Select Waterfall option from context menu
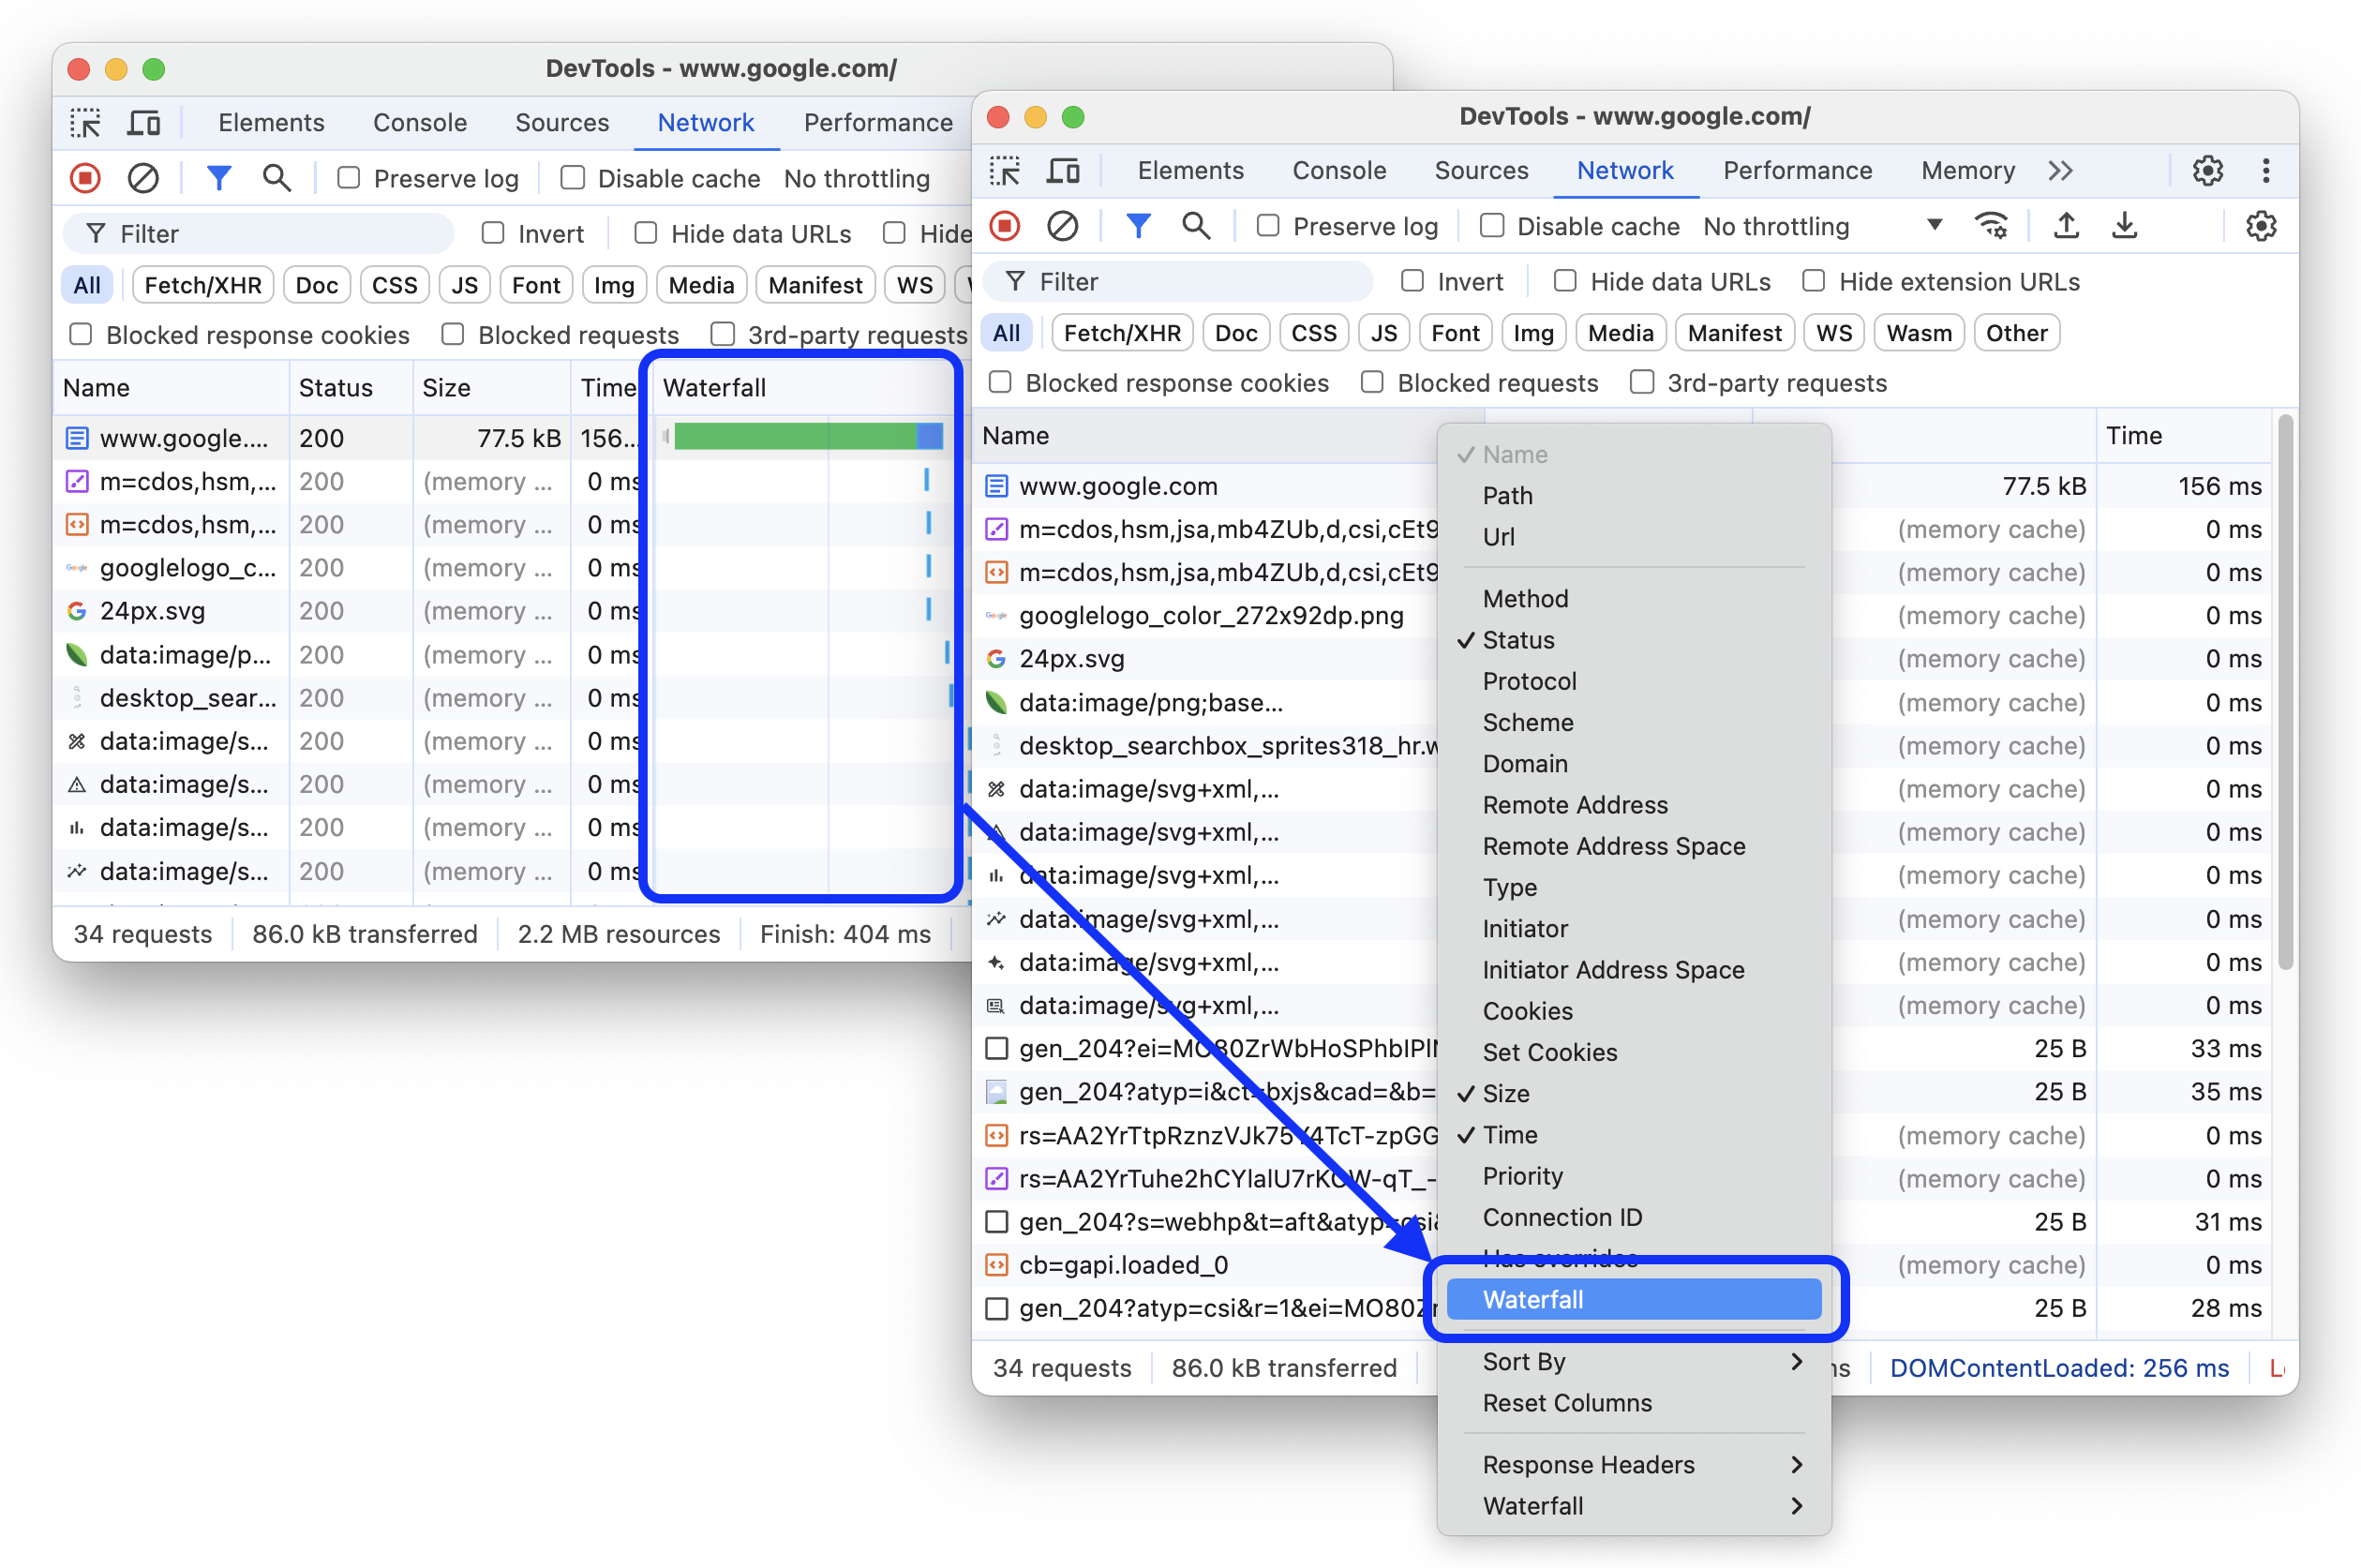 click(1635, 1298)
